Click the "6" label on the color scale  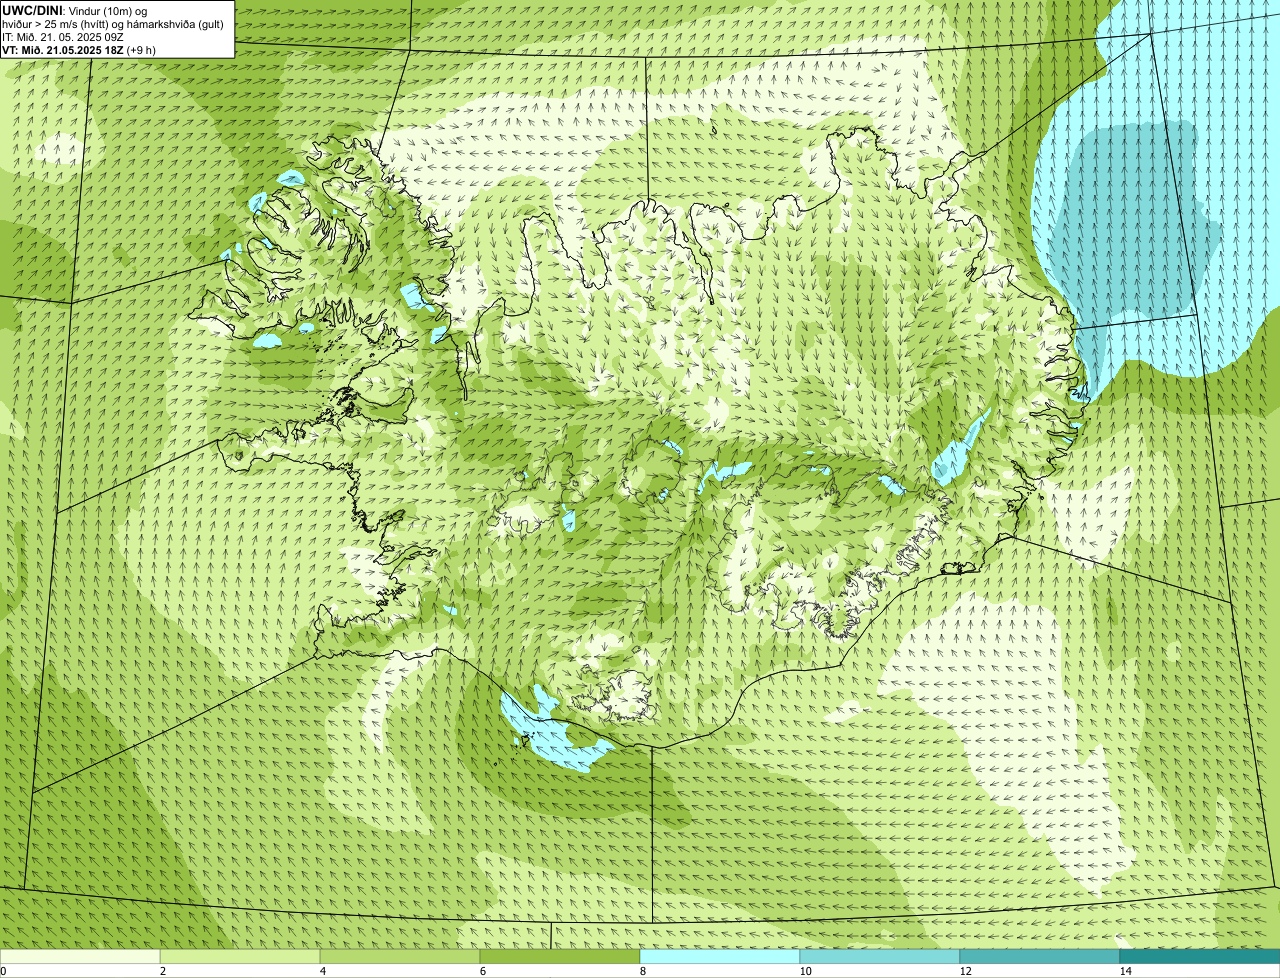tap(482, 971)
